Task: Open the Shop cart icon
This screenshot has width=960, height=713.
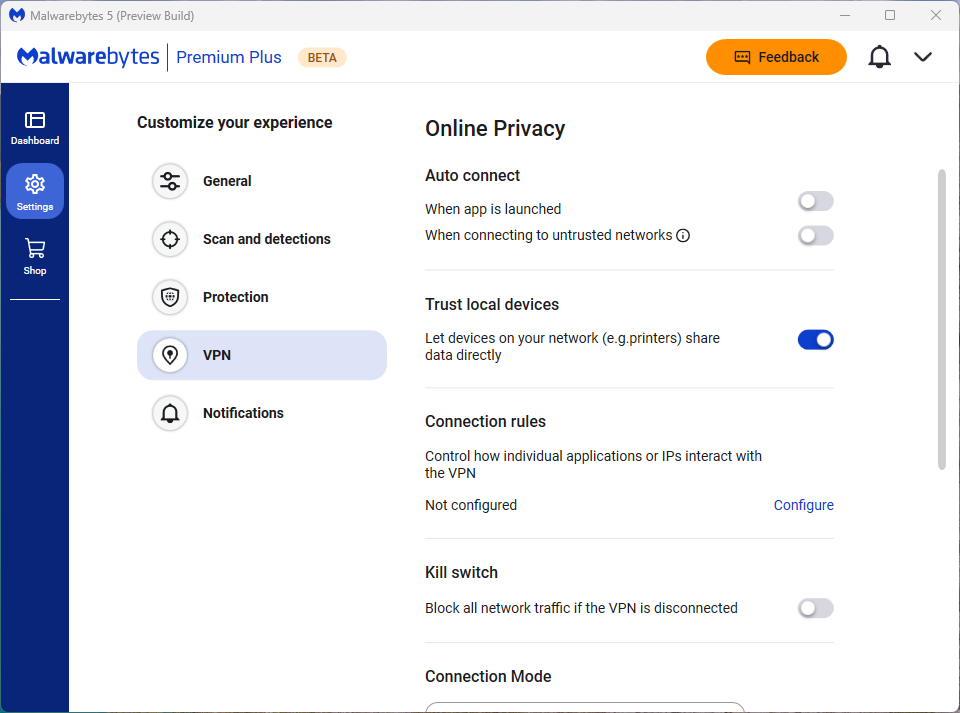Action: [x=35, y=256]
